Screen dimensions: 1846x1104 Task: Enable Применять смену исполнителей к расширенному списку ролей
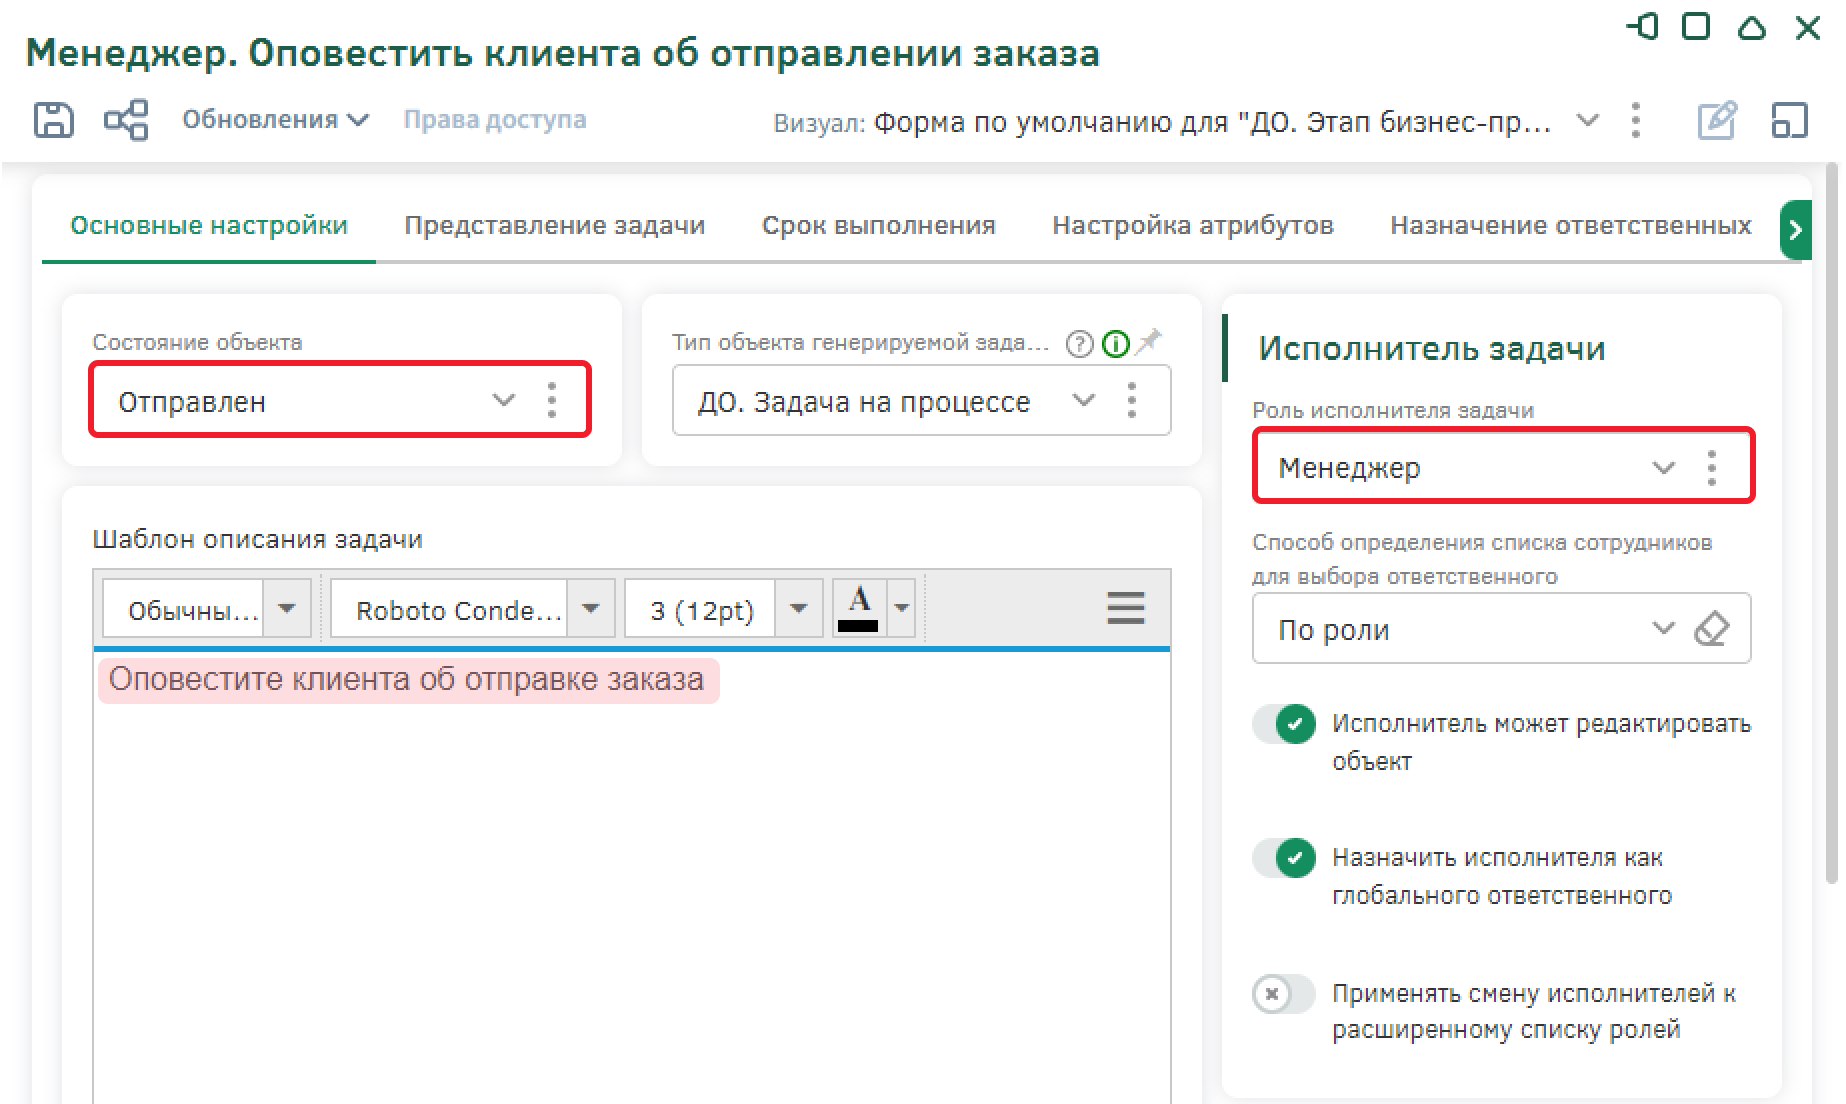point(1284,994)
